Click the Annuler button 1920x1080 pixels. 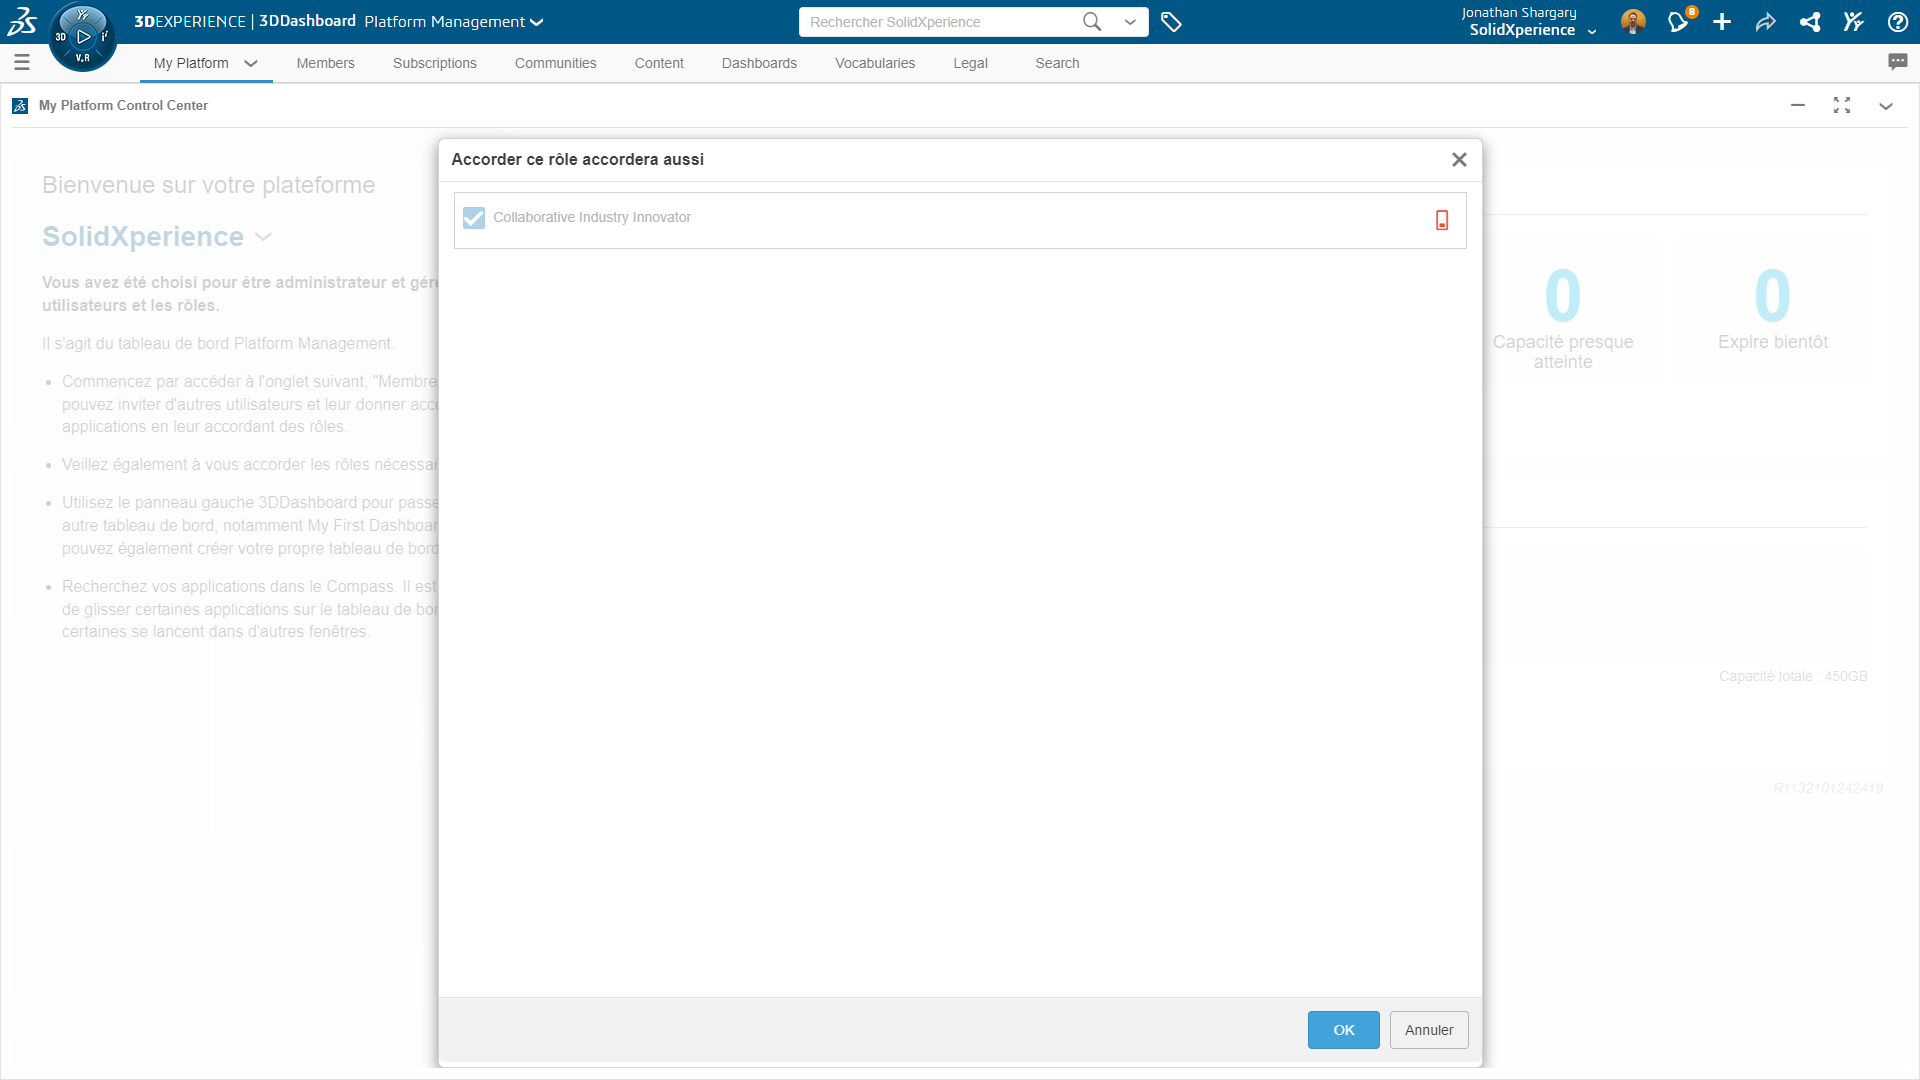pos(1429,1030)
